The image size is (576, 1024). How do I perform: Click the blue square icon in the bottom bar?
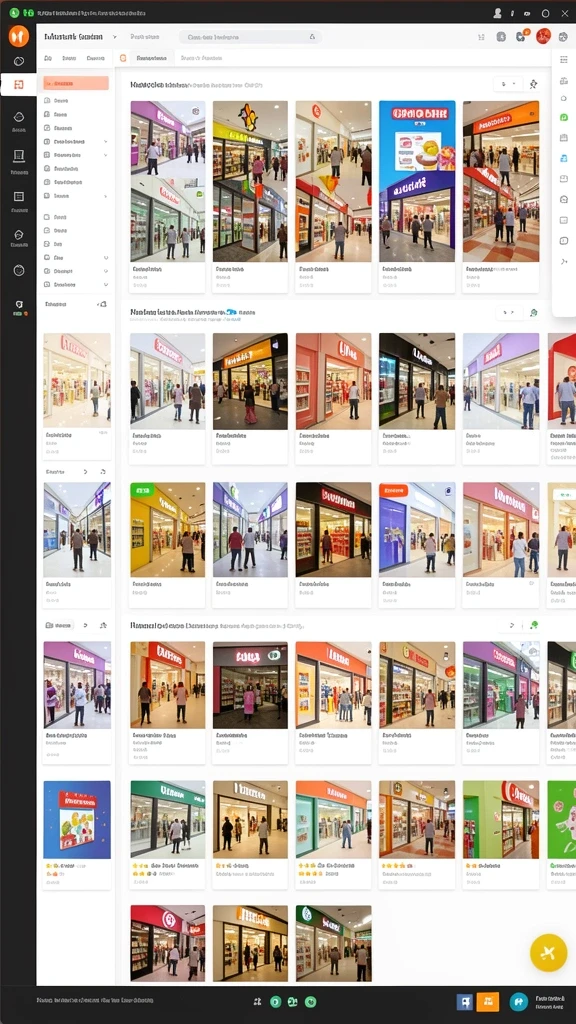[x=464, y=1001]
